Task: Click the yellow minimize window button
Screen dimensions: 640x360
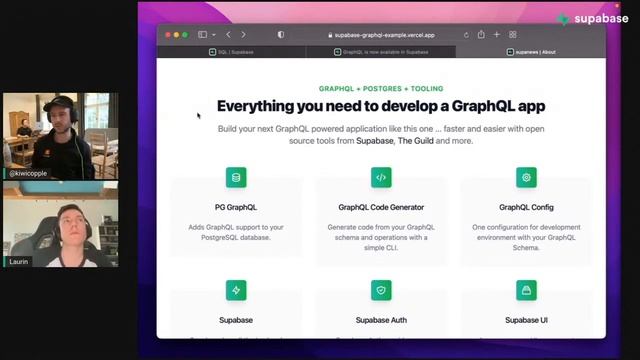Action: [176, 35]
